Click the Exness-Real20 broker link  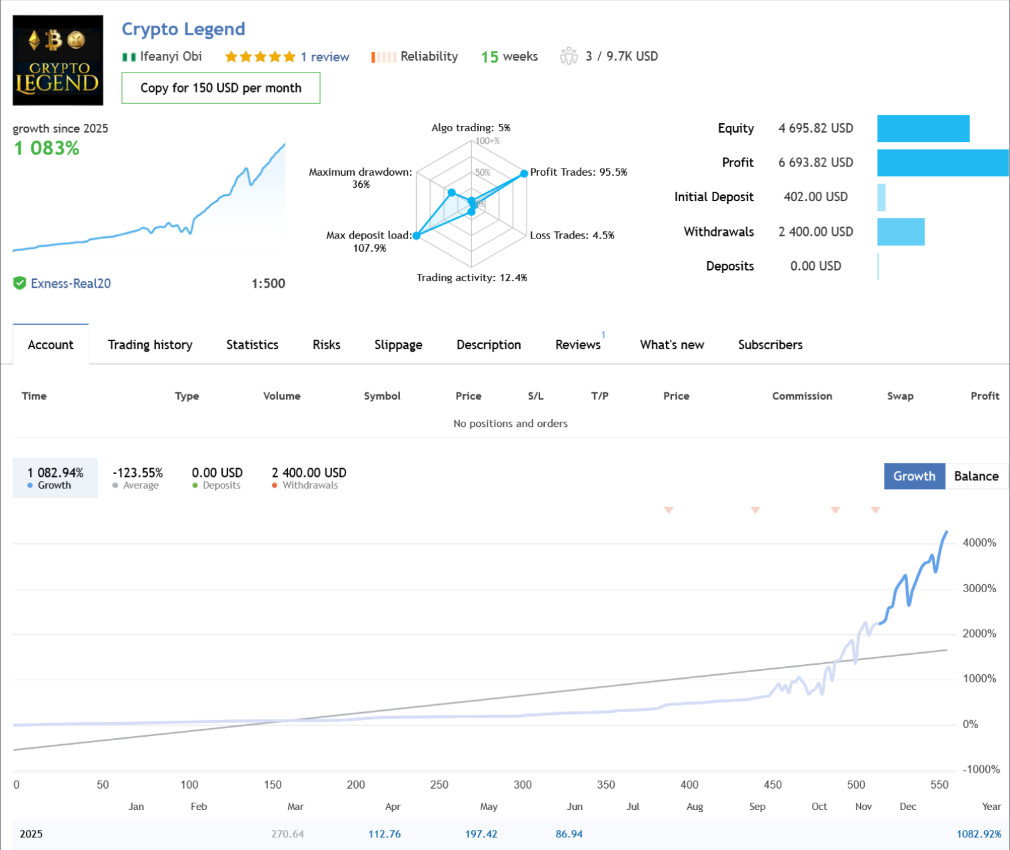click(71, 283)
